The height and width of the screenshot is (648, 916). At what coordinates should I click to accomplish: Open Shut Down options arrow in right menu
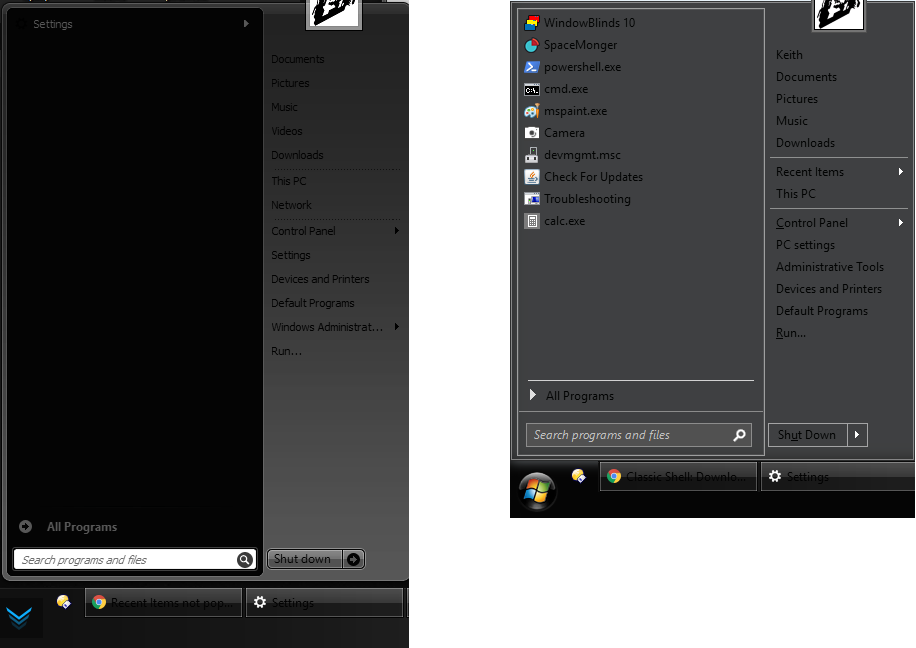[x=857, y=435]
